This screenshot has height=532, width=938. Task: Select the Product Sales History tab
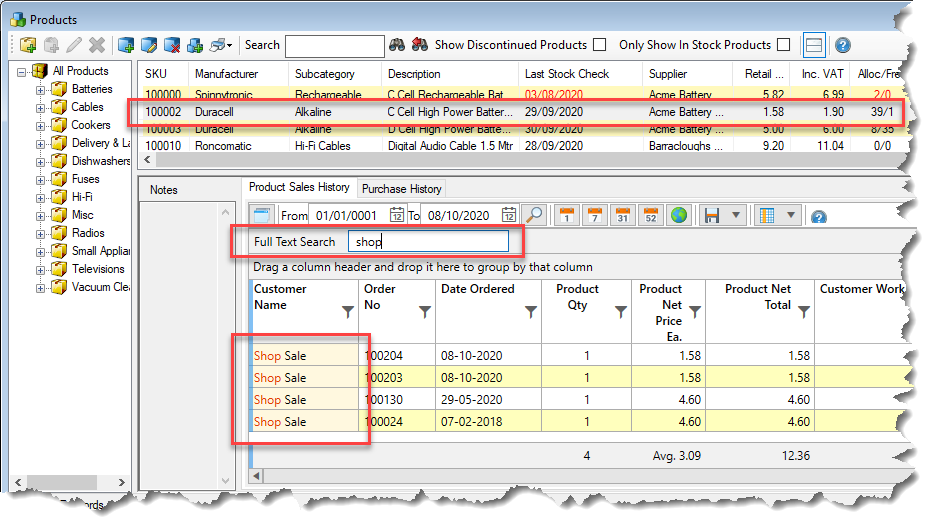(x=299, y=187)
